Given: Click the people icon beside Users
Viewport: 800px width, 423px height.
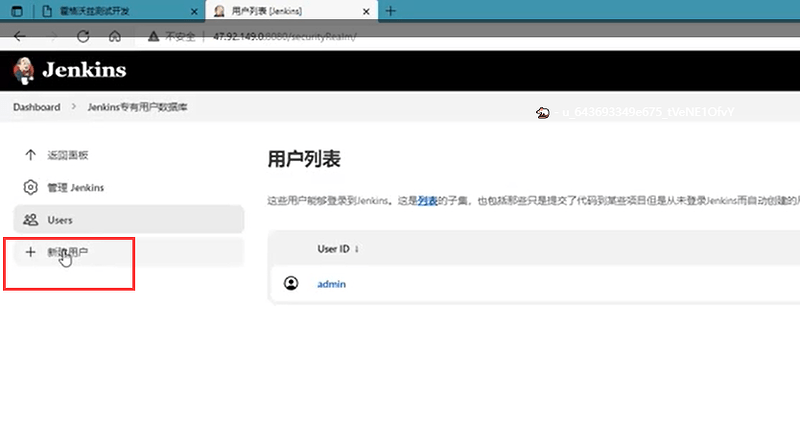Looking at the screenshot, I should click(x=31, y=220).
